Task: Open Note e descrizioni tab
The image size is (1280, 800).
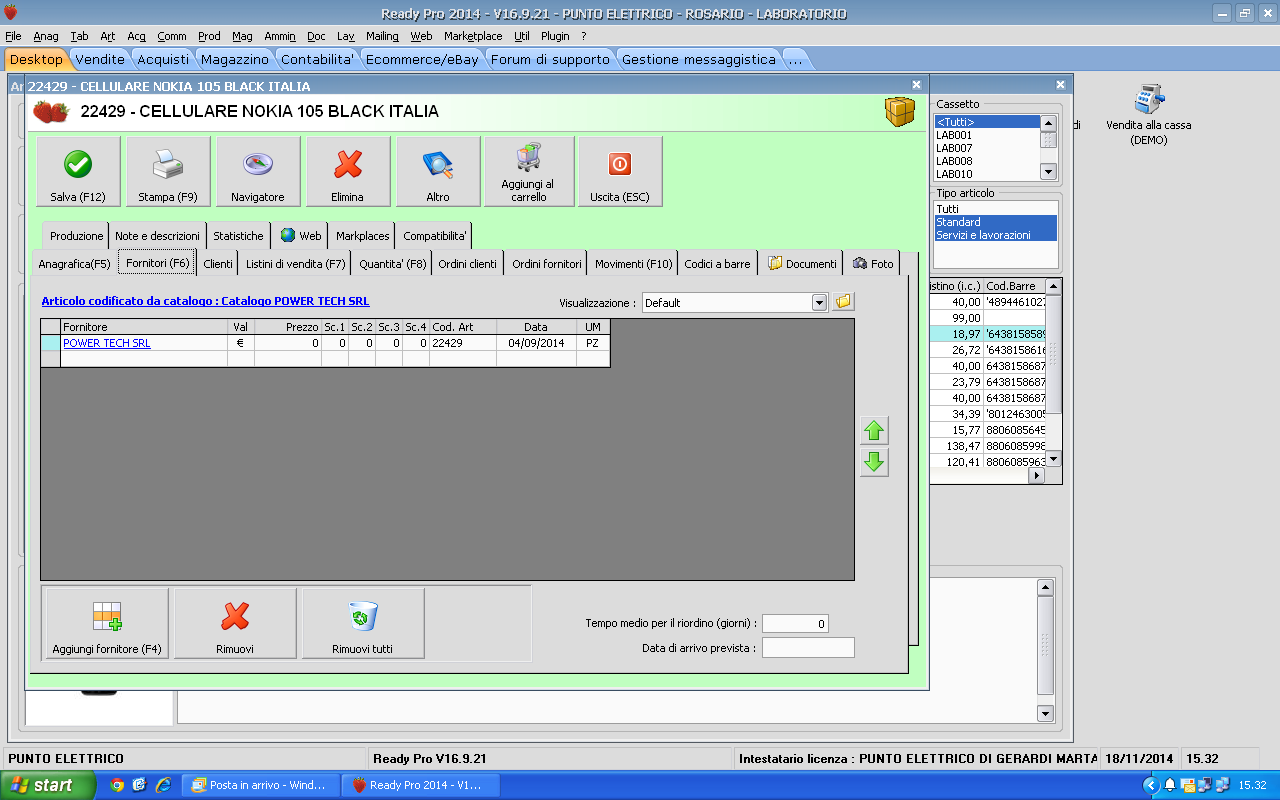Action: [157, 236]
